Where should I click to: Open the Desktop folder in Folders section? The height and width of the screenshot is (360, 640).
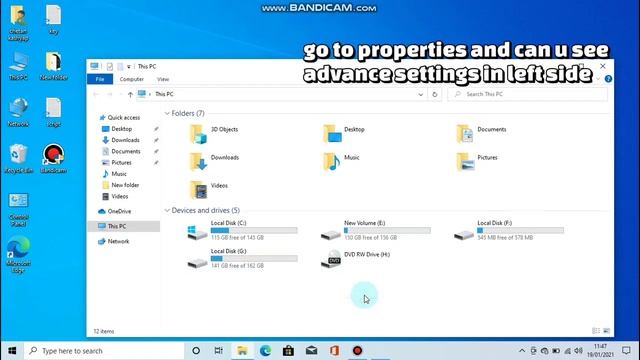pyautogui.click(x=332, y=134)
